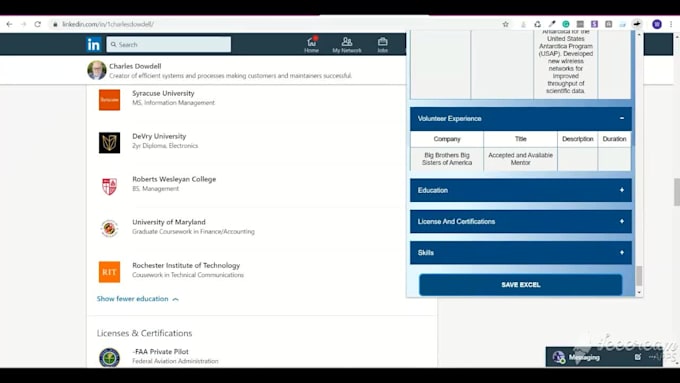Click the purple S extension icon

pyautogui.click(x=594, y=24)
